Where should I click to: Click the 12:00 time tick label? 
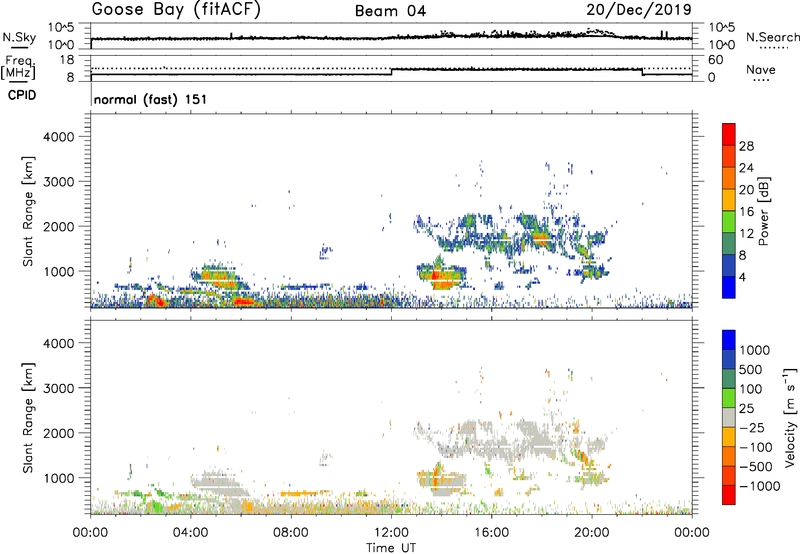click(x=391, y=533)
